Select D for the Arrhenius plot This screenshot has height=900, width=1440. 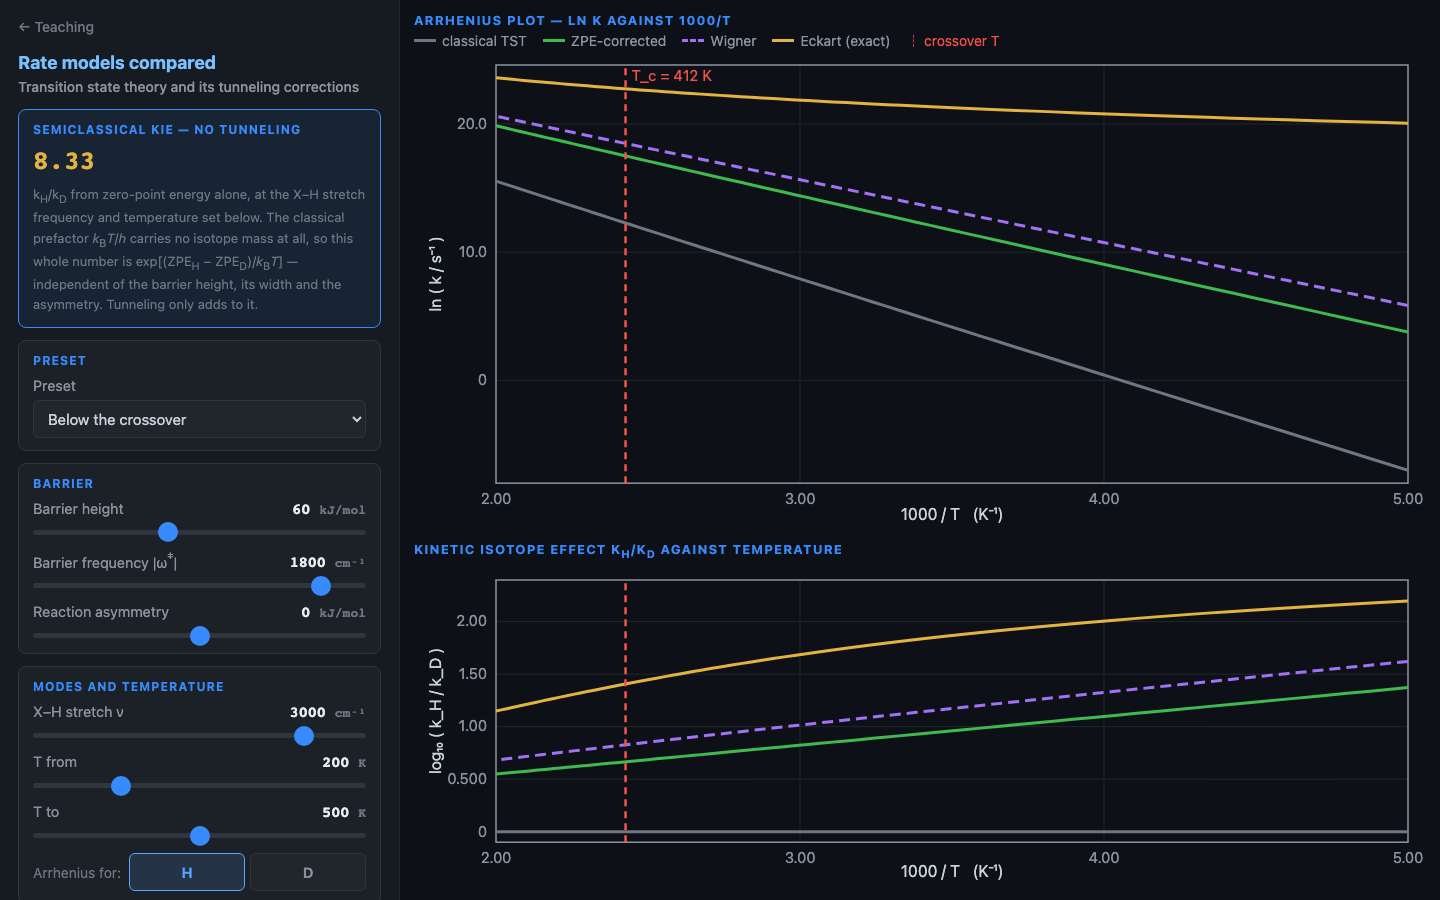[308, 872]
